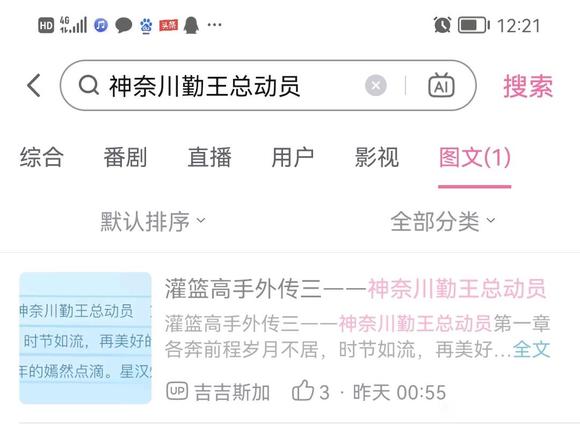Image resolution: width=580 pixels, height=424 pixels.
Task: Open the 全文 full-text link
Action: click(532, 349)
